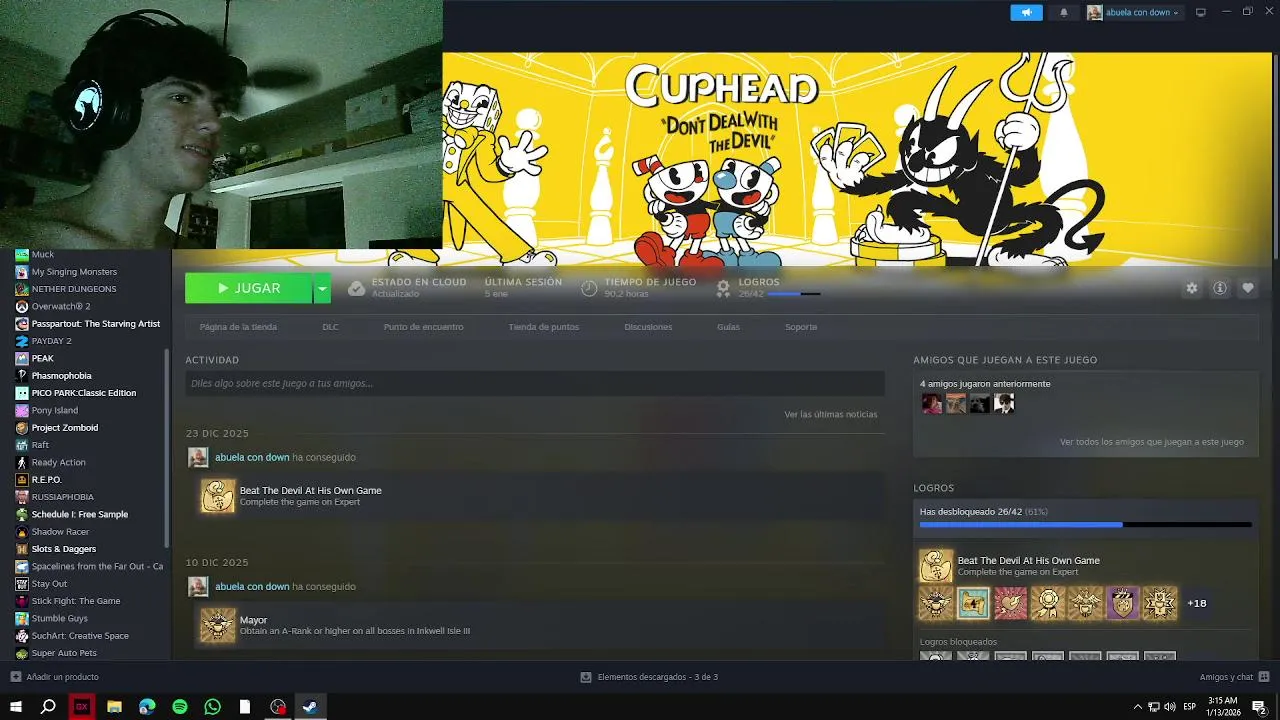
Task: Open Ver todos los amigos que juegan link
Action: pos(1152,442)
